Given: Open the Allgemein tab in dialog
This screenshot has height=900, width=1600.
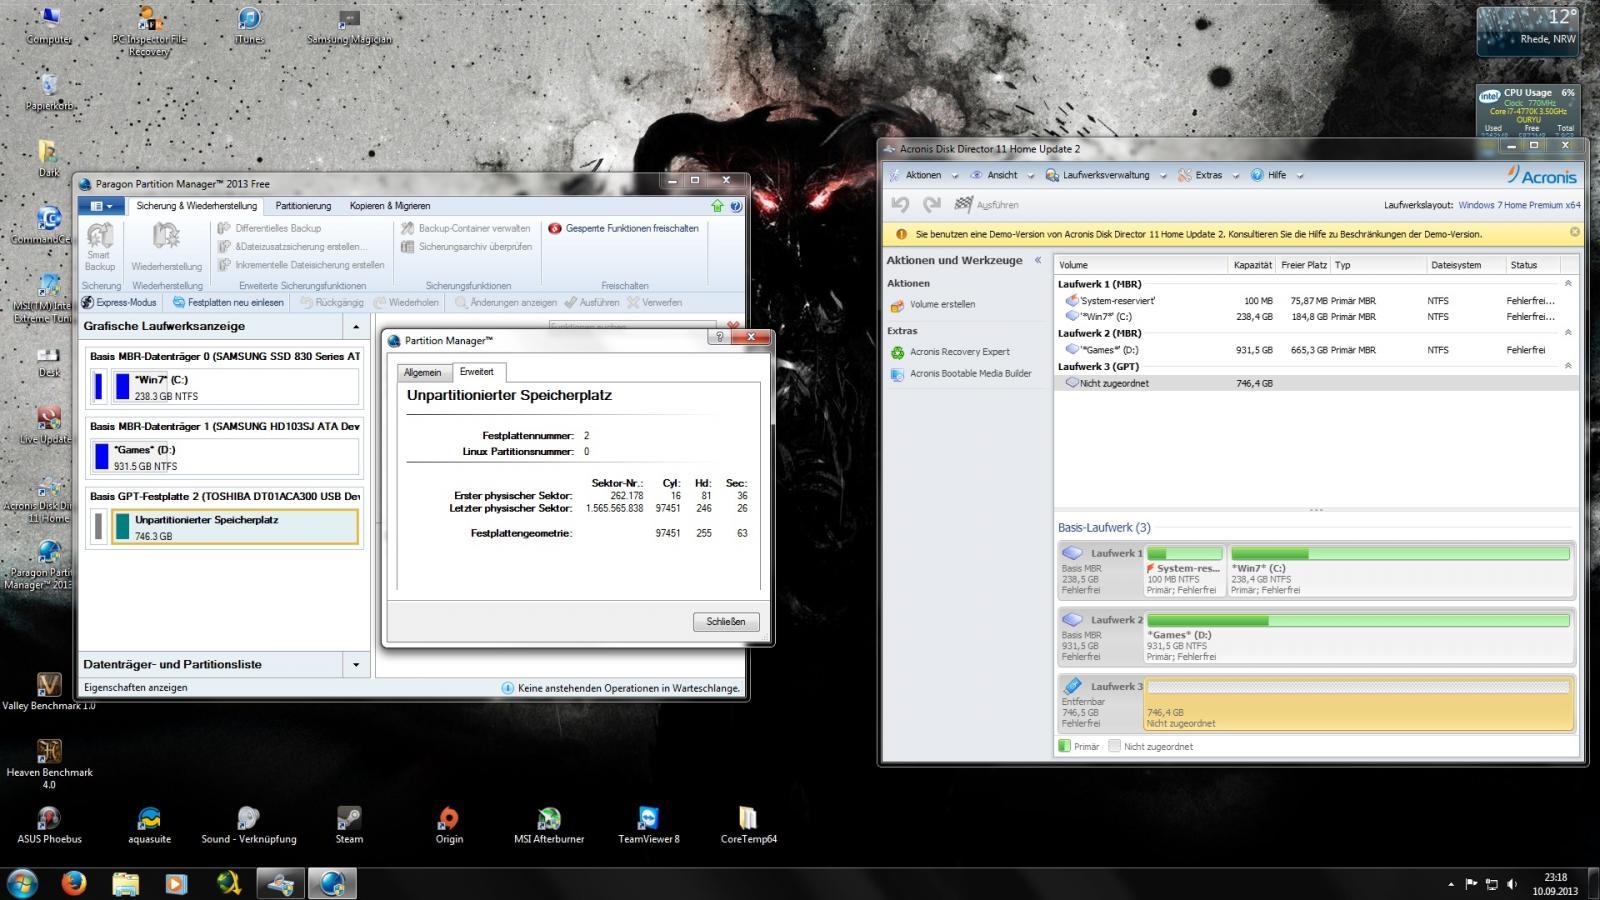Looking at the screenshot, I should tap(422, 372).
